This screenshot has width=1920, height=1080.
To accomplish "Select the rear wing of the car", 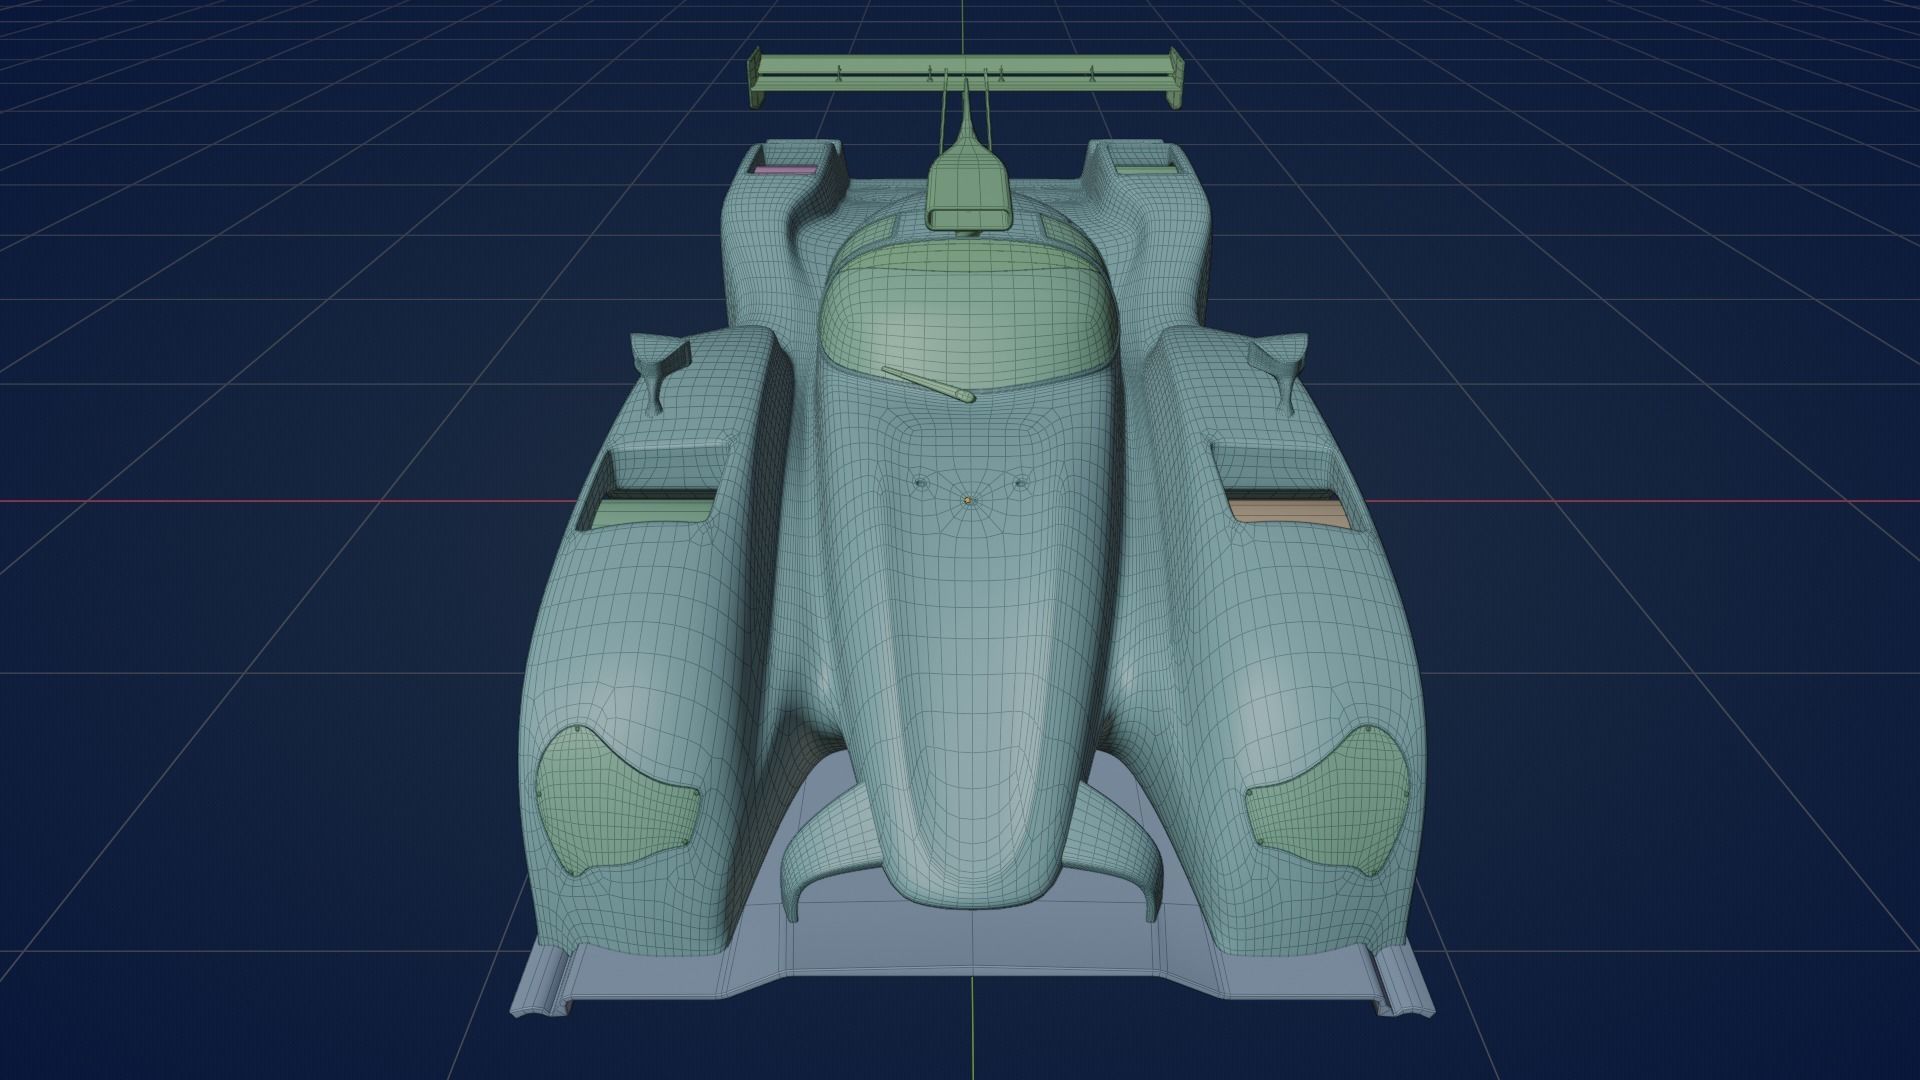I will click(966, 79).
